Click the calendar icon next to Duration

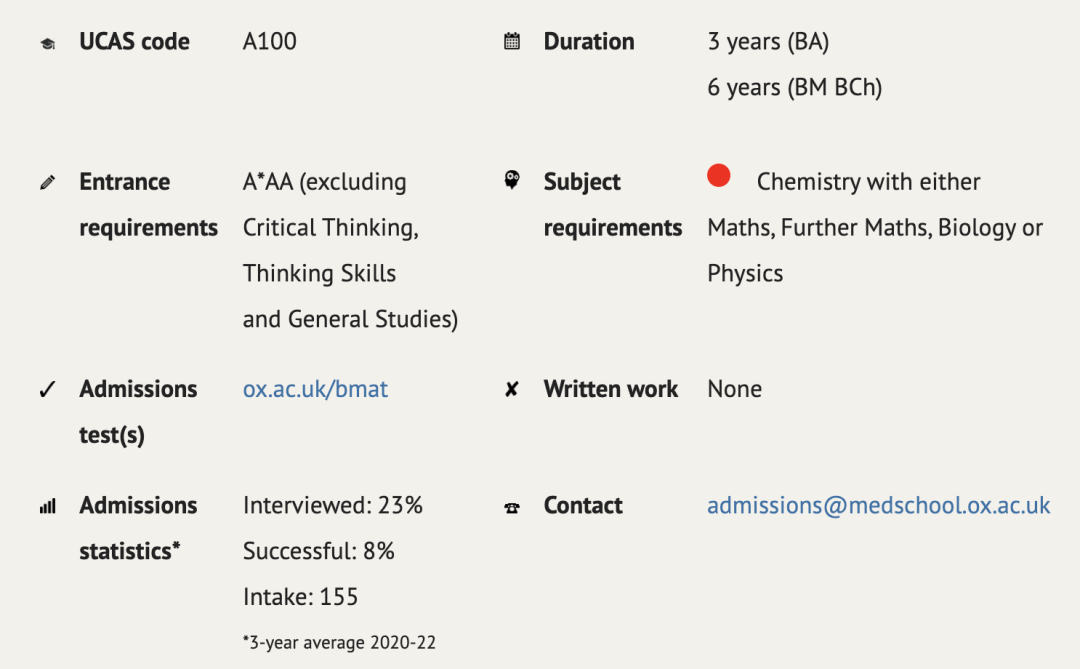click(x=512, y=41)
